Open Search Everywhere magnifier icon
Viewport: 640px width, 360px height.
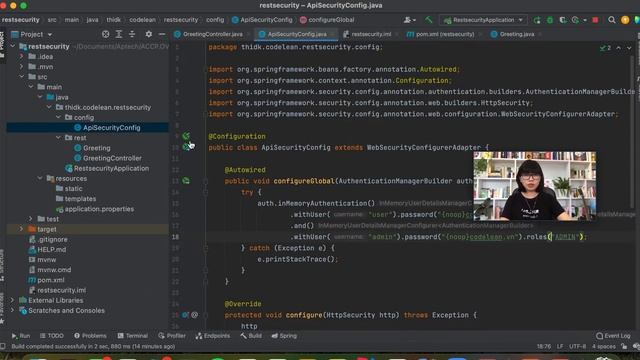click(x=611, y=20)
